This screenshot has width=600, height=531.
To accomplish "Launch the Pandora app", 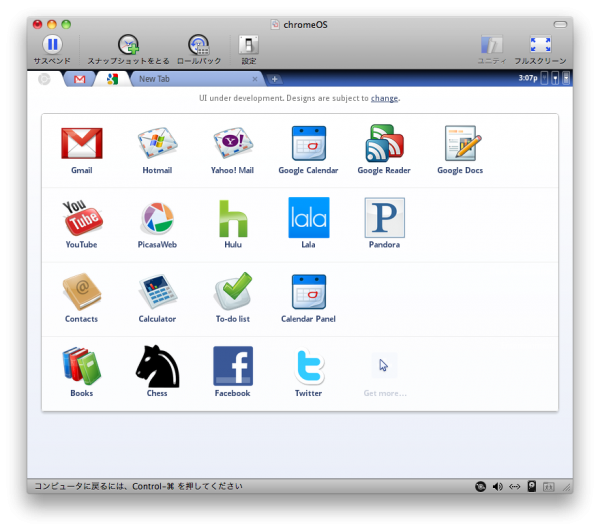I will click(x=384, y=218).
